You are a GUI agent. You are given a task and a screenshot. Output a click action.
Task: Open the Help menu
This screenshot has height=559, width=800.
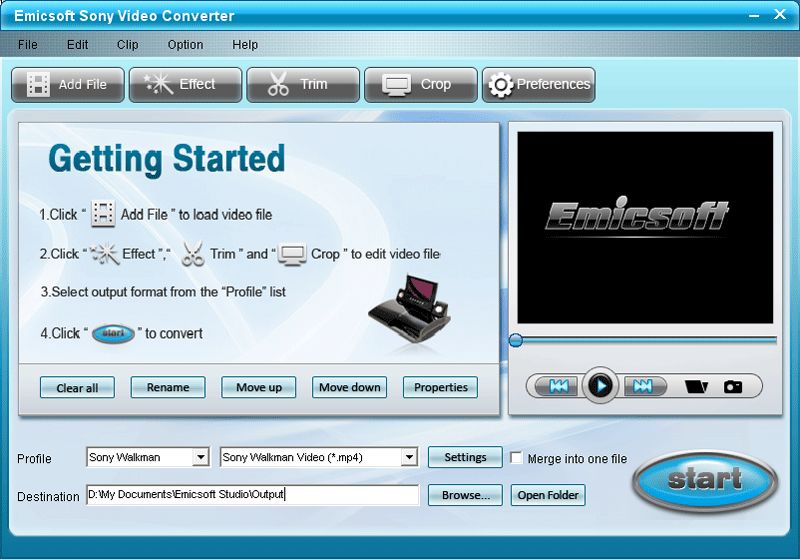coord(245,45)
